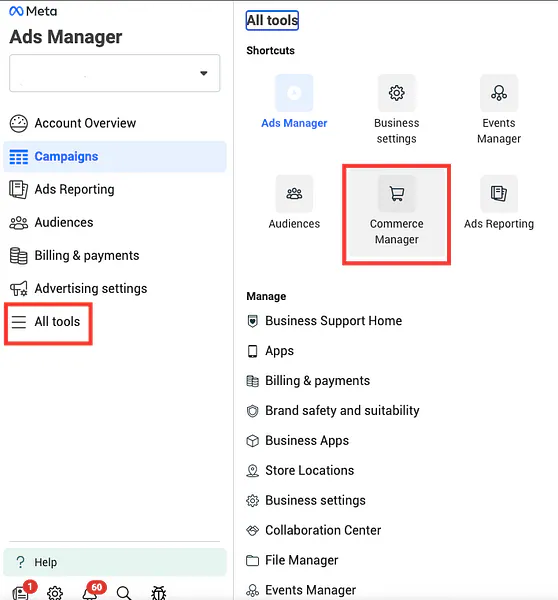Screen dimensions: 558x600
Task: Click the search magnifier icon
Action: click(124, 593)
